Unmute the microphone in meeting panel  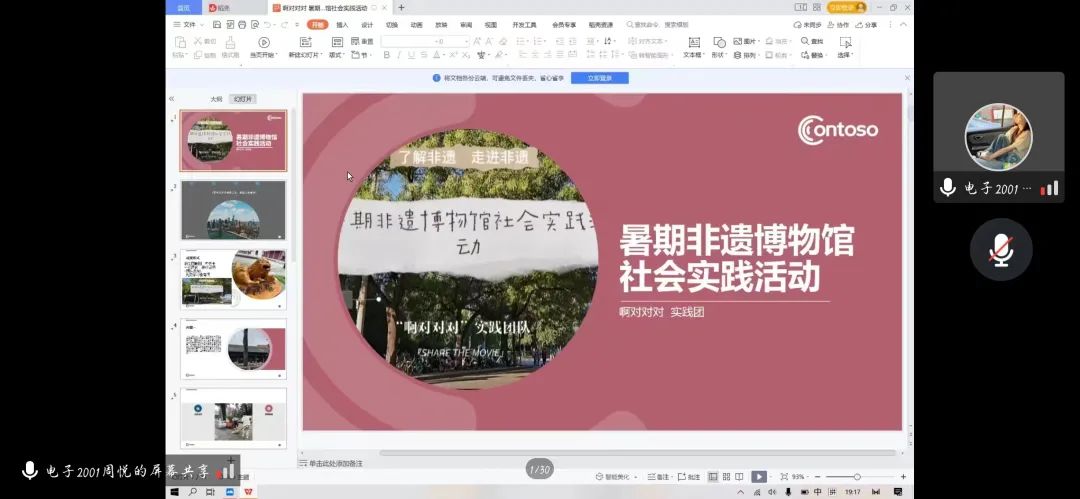point(1000,249)
